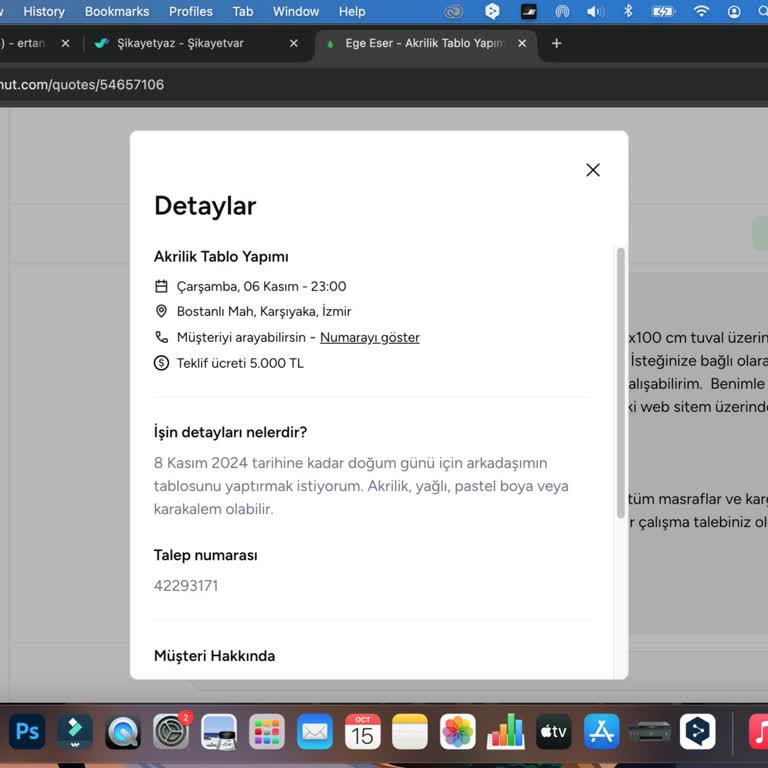The width and height of the screenshot is (768, 768).
Task: Launch Photoshop from the dock
Action: 28,732
